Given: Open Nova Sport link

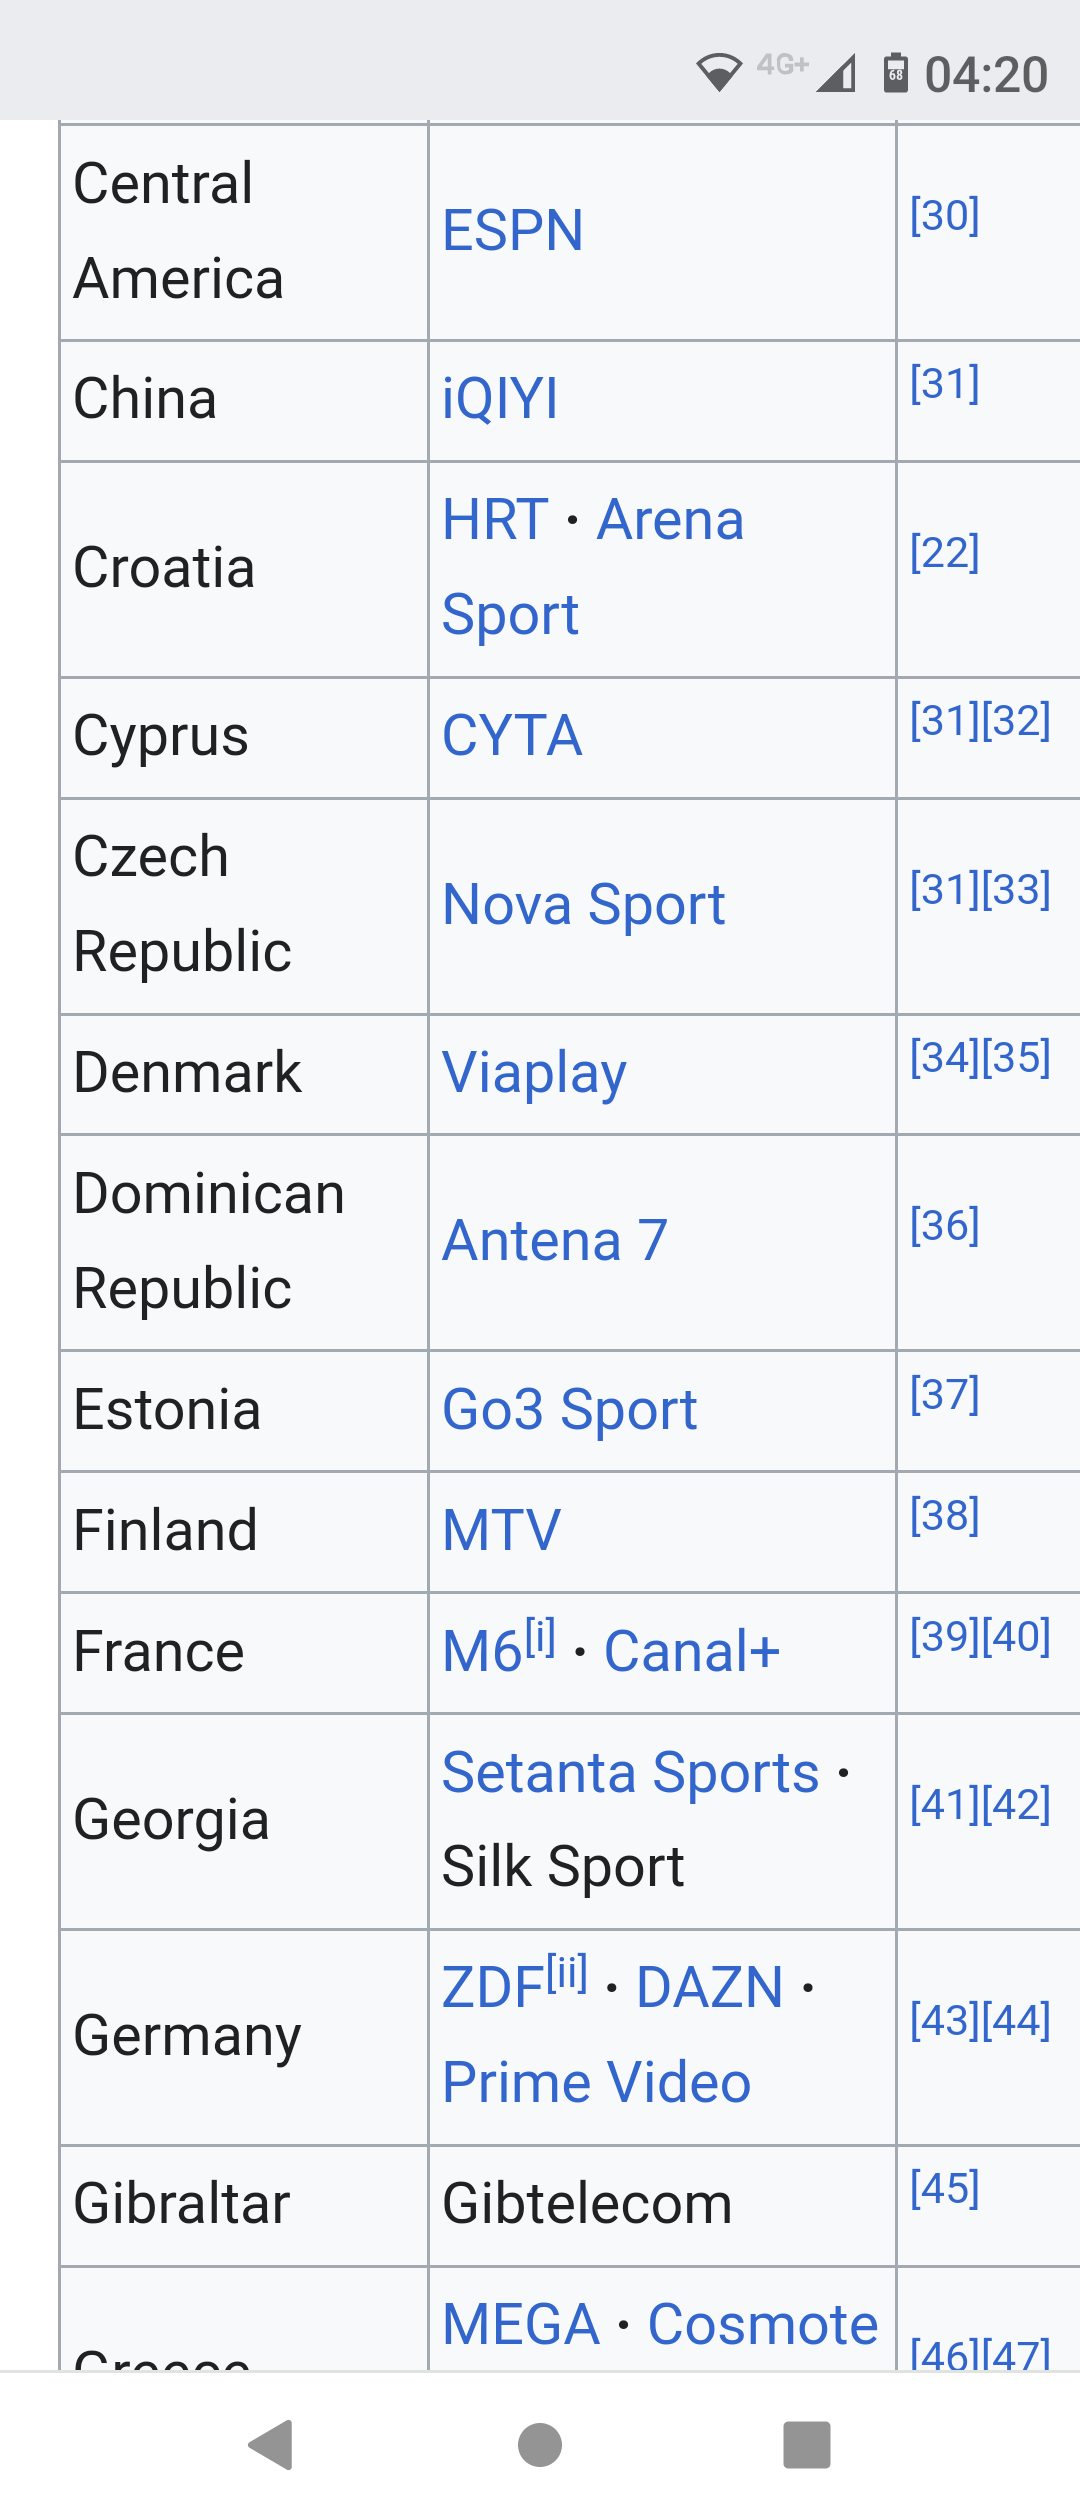Looking at the screenshot, I should (x=584, y=905).
